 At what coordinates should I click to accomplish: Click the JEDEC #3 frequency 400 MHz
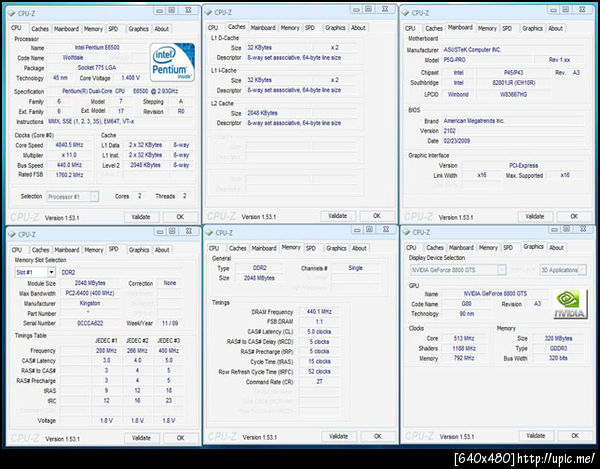point(168,350)
